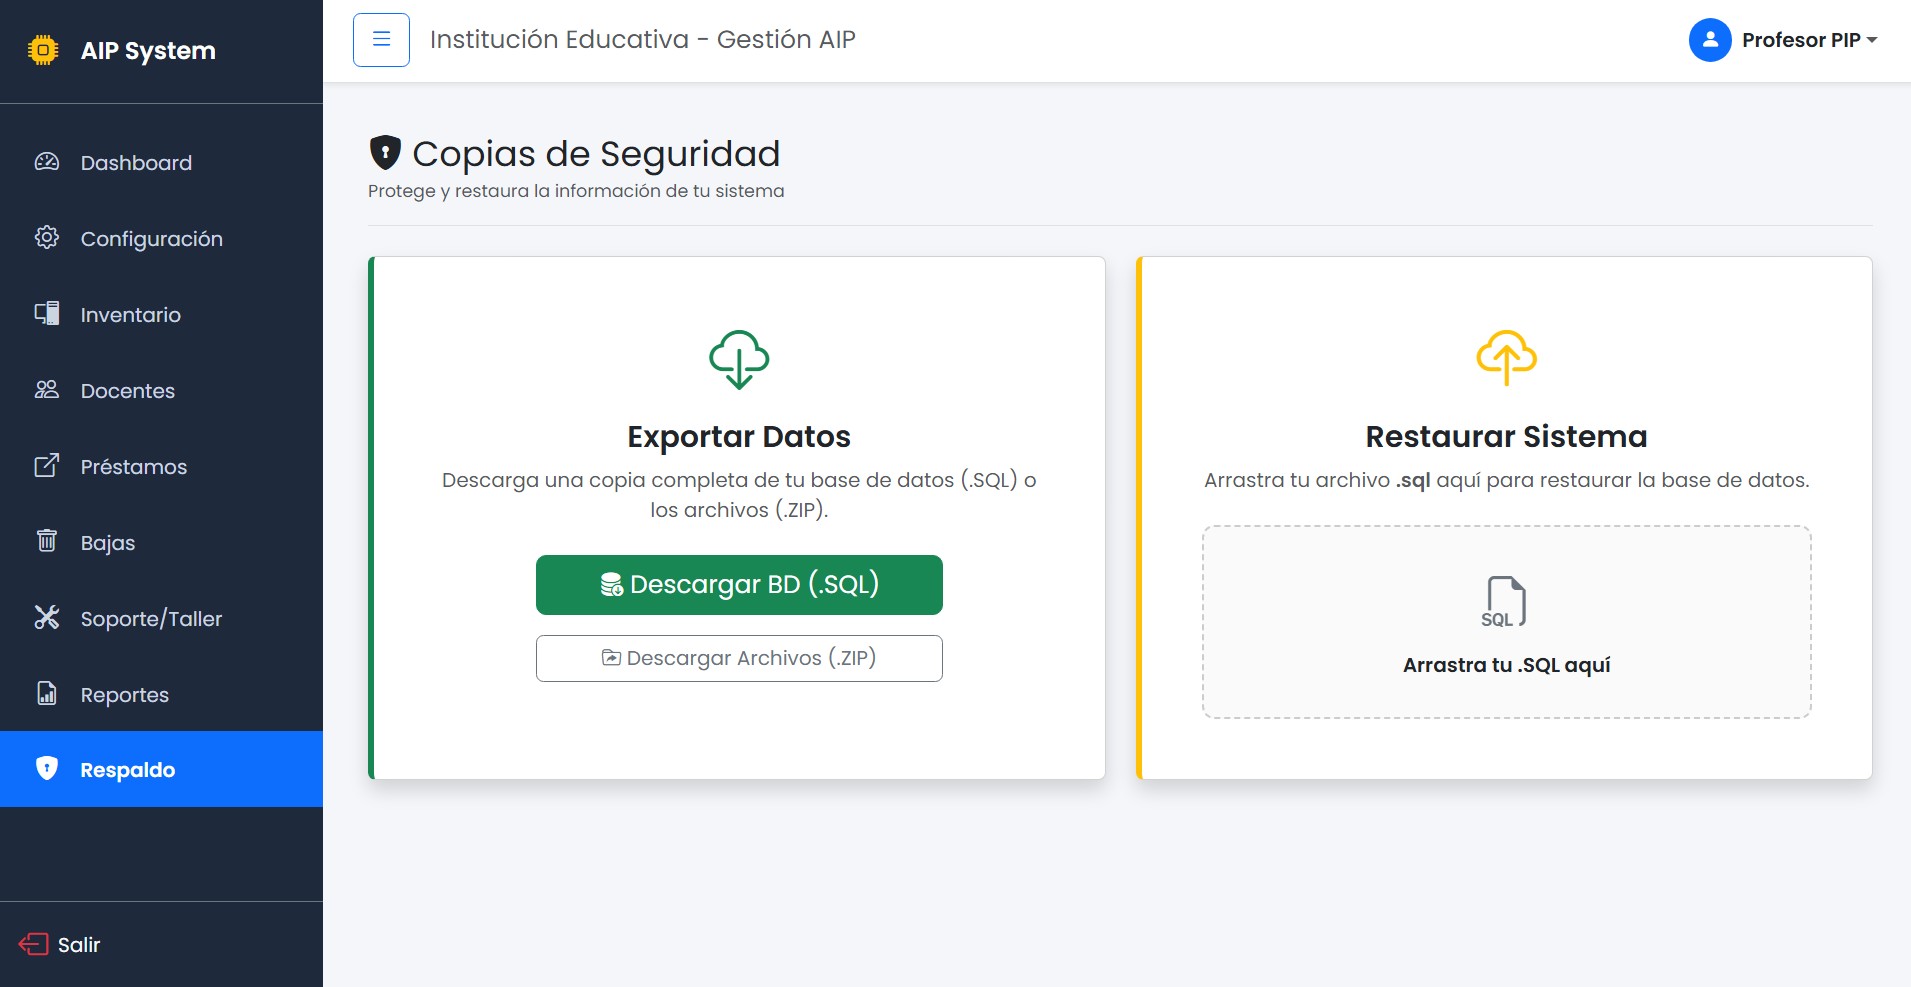Screen dimensions: 1911x987
Task: Click the Soporte/Taller tools icon
Action: [46, 618]
